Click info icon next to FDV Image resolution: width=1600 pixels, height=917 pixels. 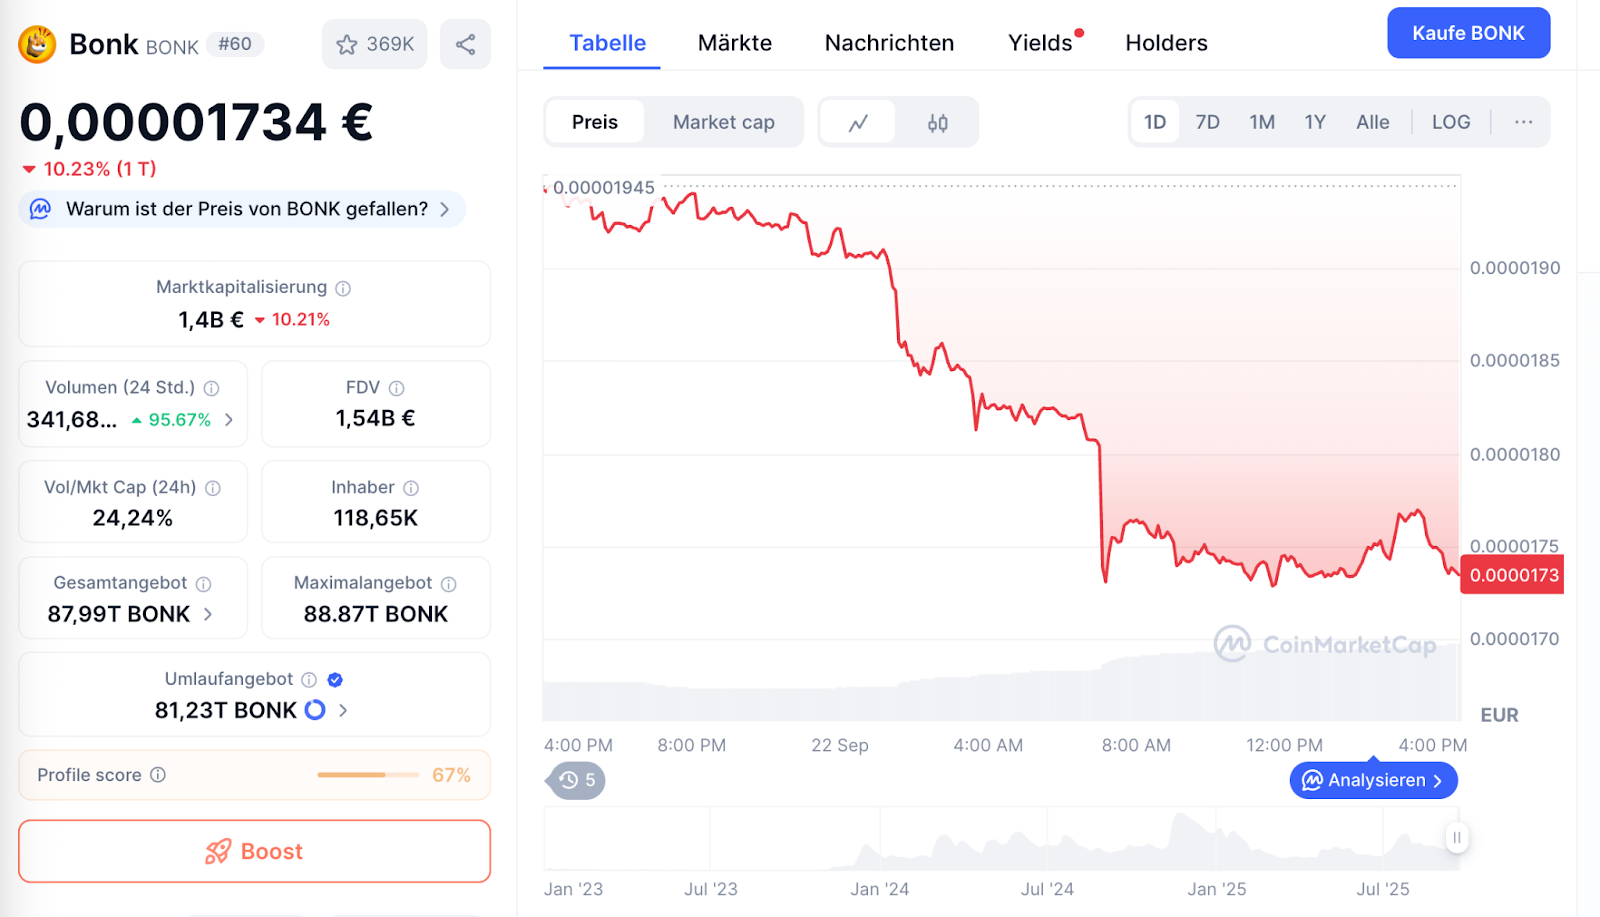tap(397, 388)
